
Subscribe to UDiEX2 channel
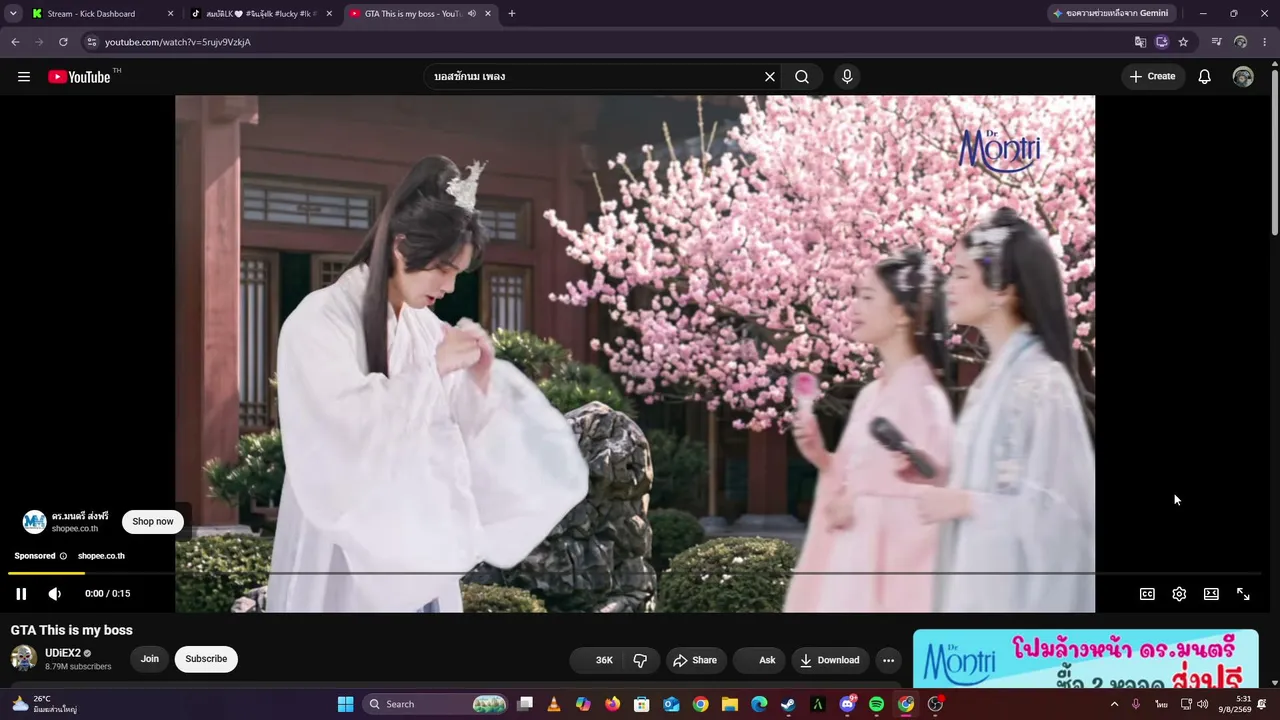206,659
